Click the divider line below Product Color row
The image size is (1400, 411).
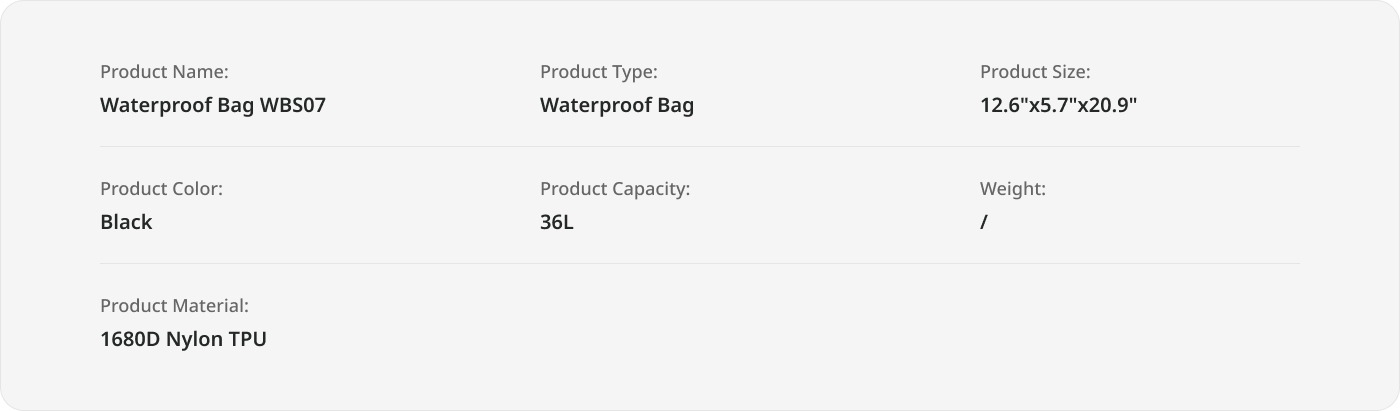pos(700,263)
